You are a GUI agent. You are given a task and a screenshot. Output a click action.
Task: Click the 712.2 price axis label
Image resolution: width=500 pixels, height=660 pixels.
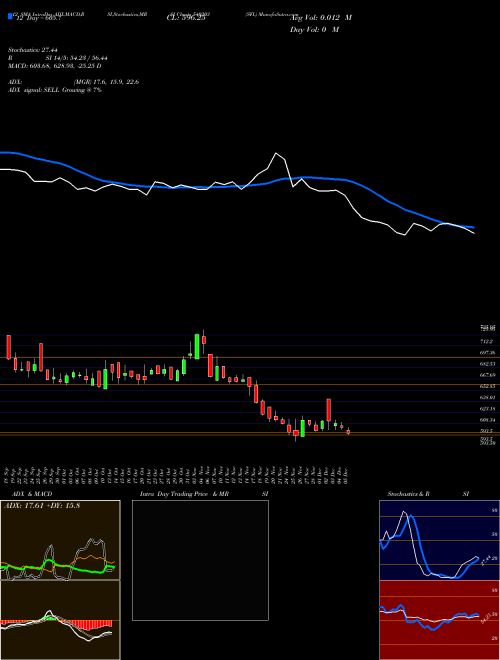click(x=489, y=341)
